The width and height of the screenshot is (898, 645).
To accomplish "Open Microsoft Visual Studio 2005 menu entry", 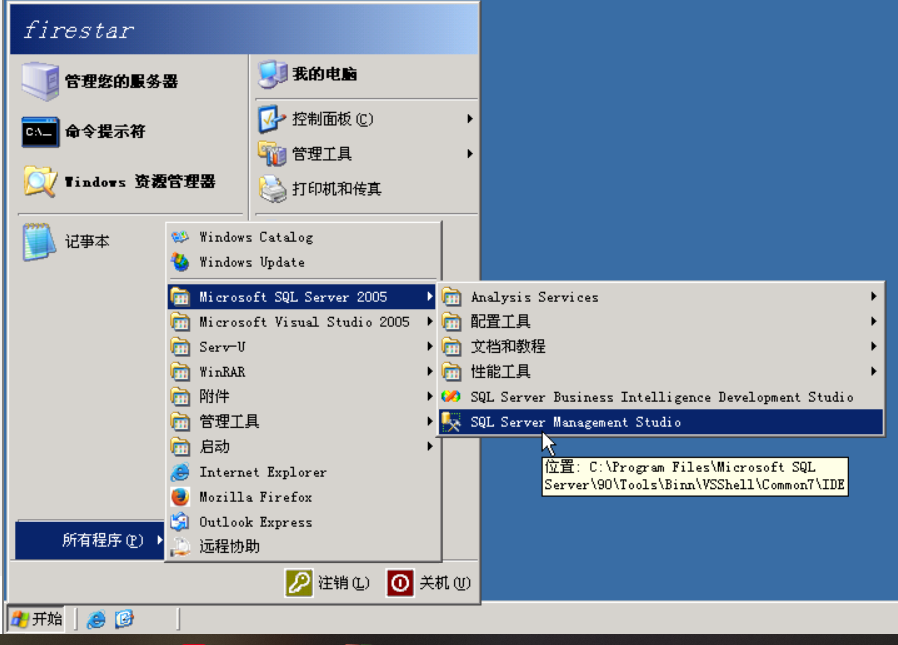I will tap(302, 321).
